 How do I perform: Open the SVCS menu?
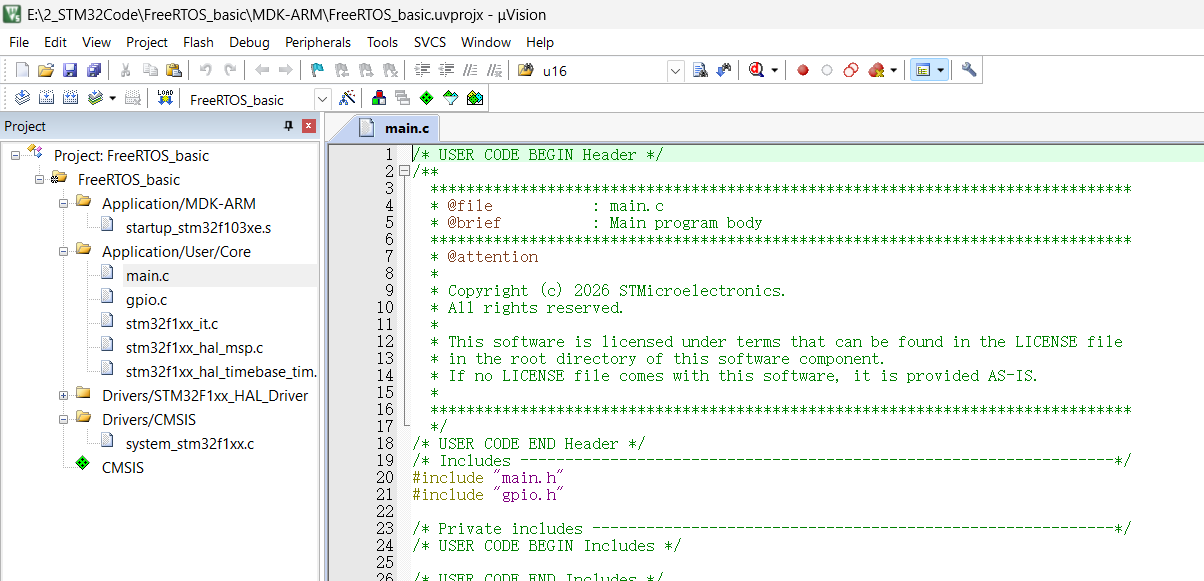coord(430,42)
